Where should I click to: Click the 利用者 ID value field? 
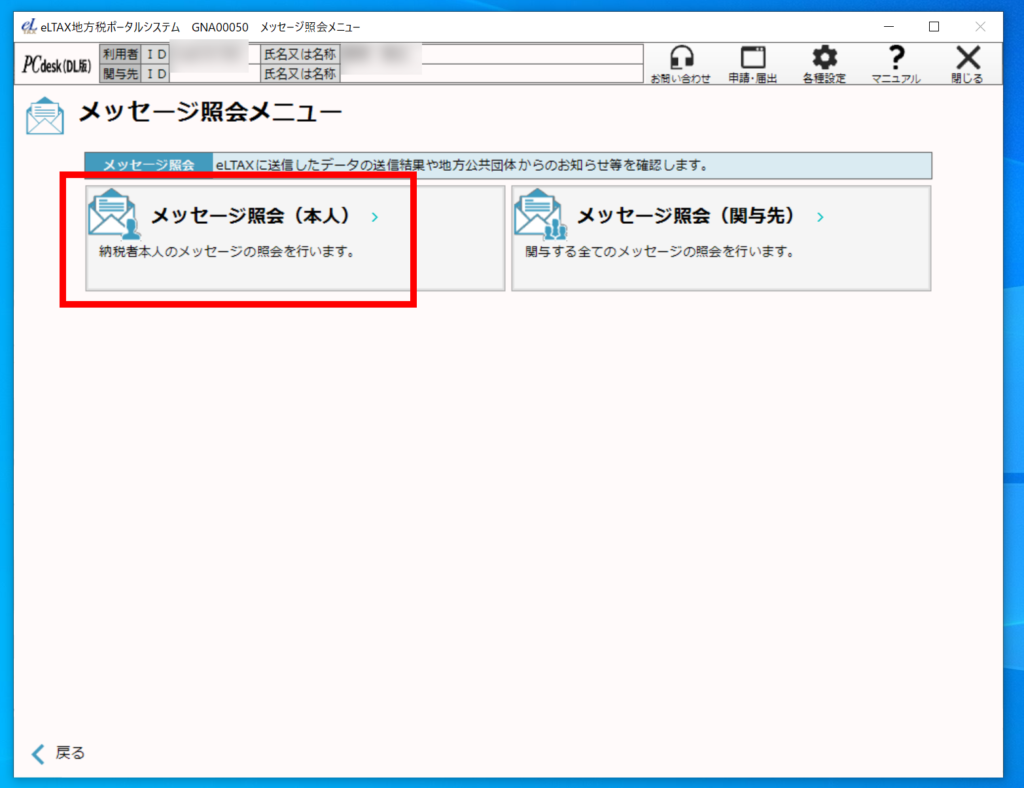(214, 54)
